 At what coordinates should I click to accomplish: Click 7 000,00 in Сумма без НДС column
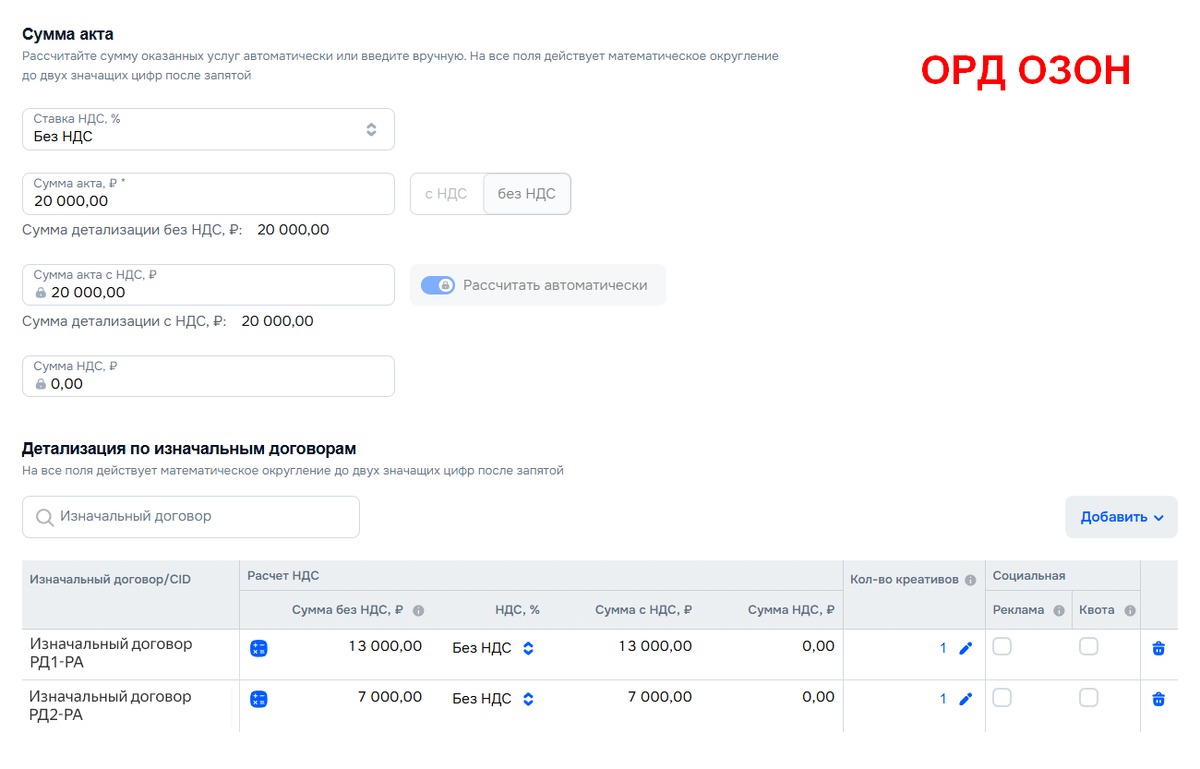[x=390, y=697]
